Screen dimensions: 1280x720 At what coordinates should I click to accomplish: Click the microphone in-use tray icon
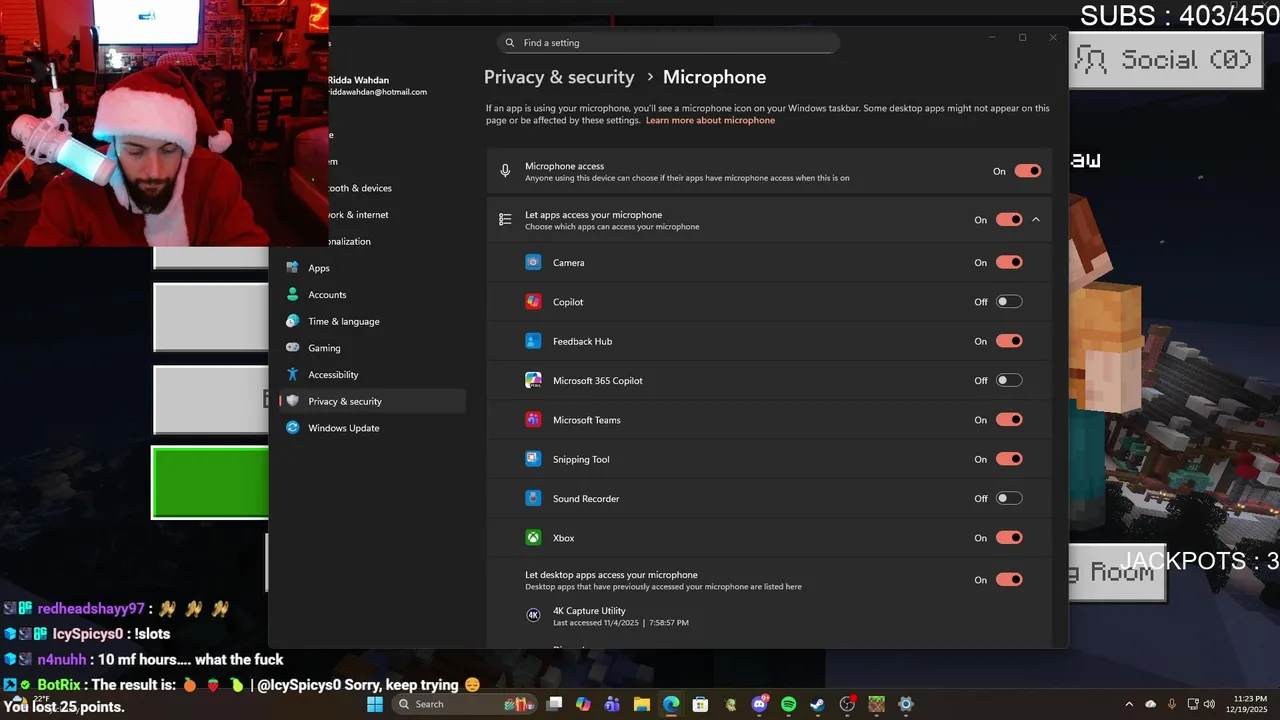tap(1172, 704)
